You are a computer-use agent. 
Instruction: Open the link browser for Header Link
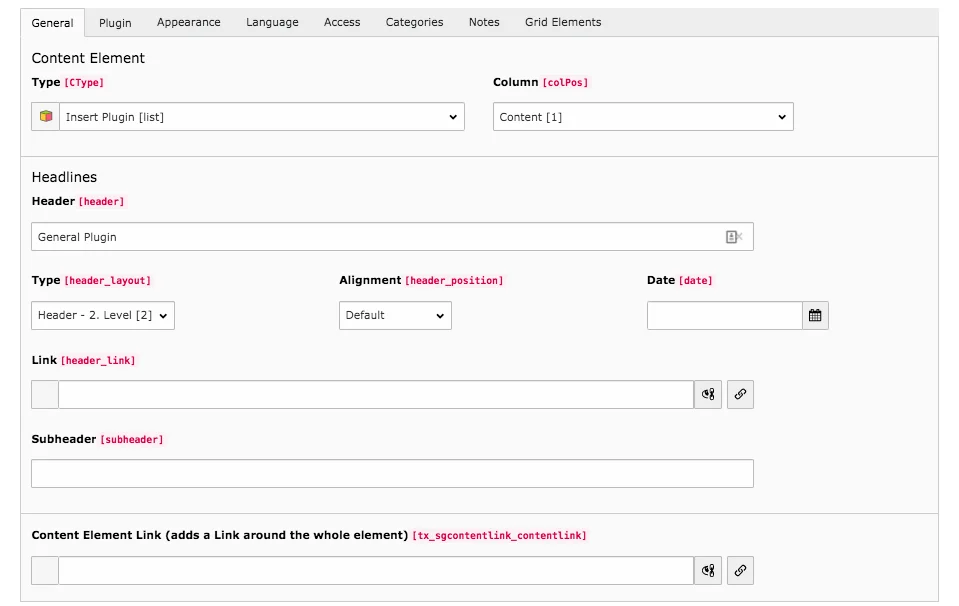point(740,394)
